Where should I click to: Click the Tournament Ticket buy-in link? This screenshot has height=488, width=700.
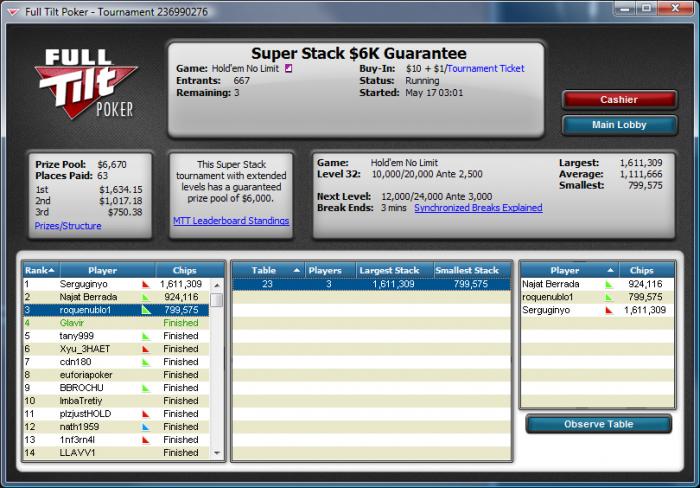coord(486,68)
